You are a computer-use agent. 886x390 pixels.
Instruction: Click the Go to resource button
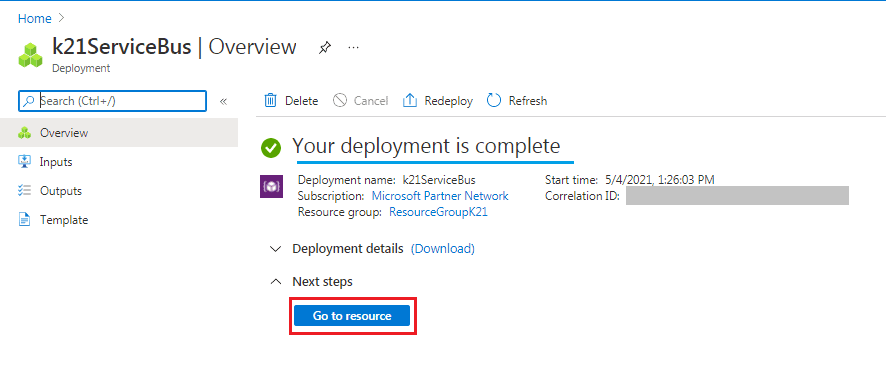pos(351,316)
